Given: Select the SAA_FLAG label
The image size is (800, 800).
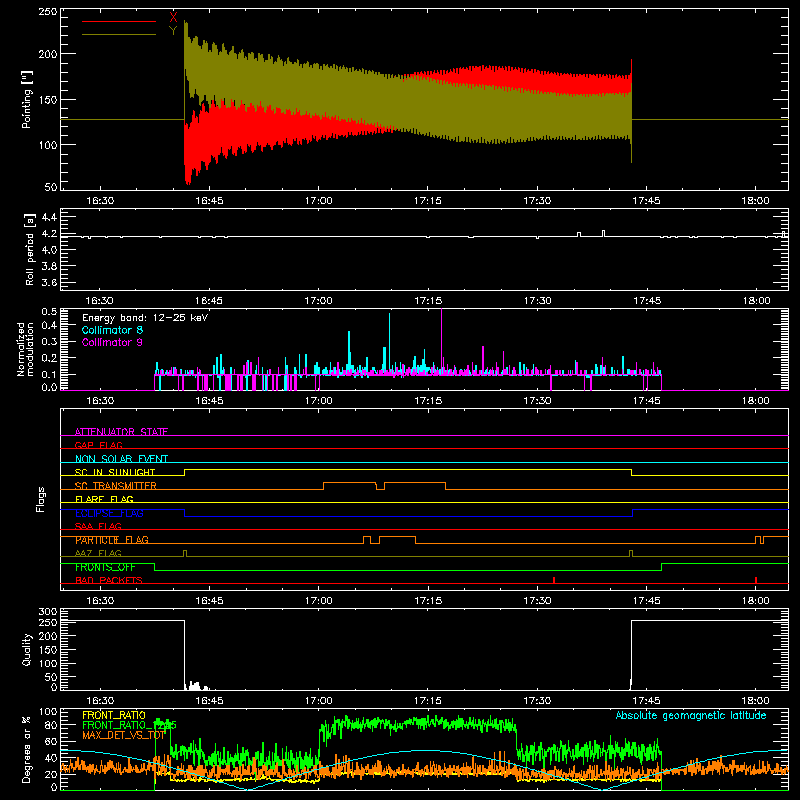Looking at the screenshot, I should (98, 526).
